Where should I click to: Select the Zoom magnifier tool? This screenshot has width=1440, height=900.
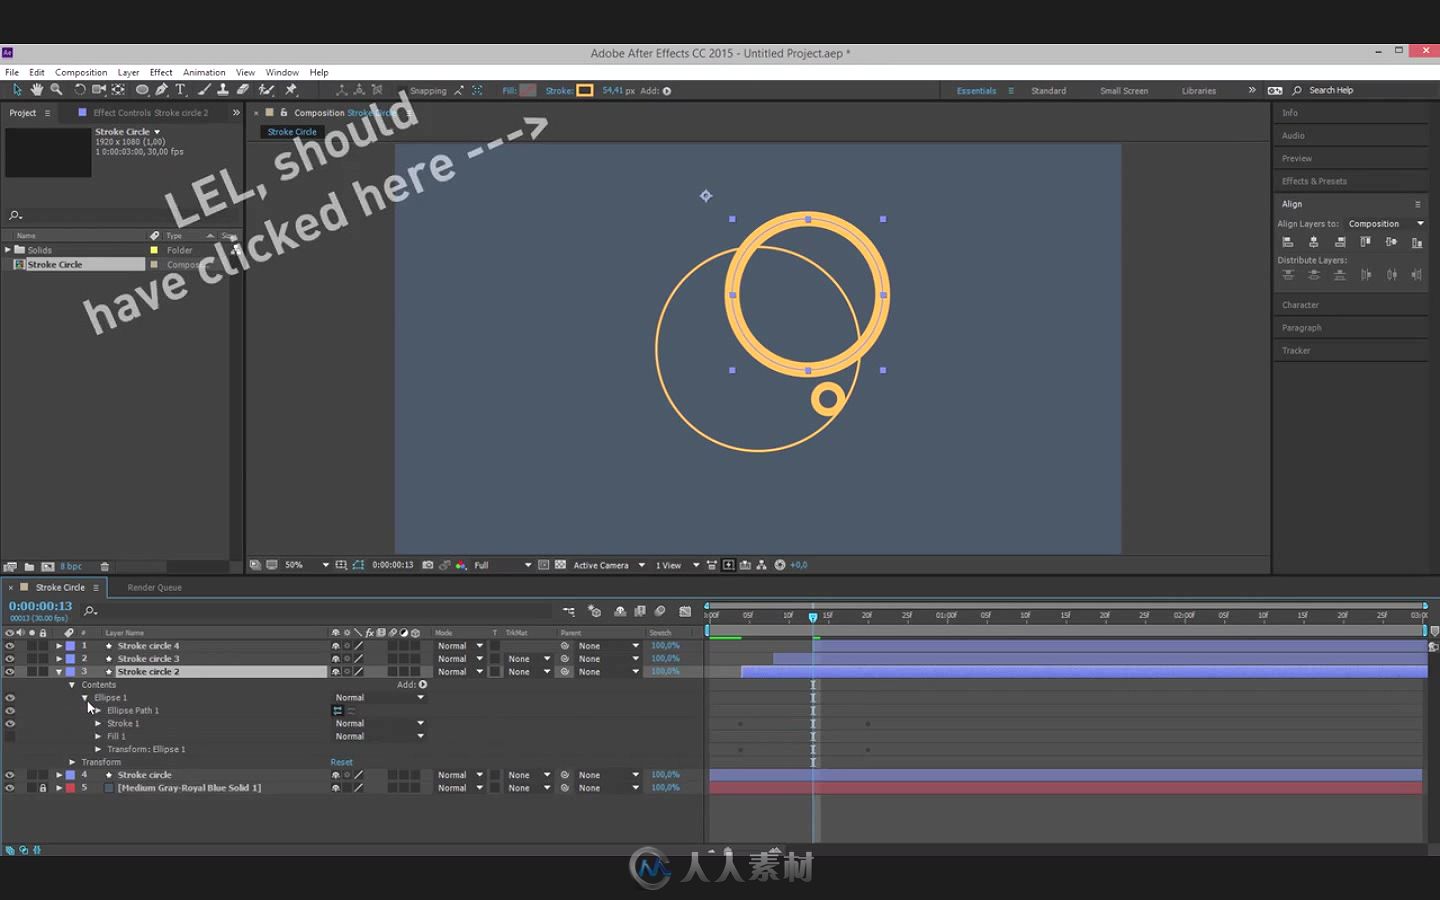[56, 90]
